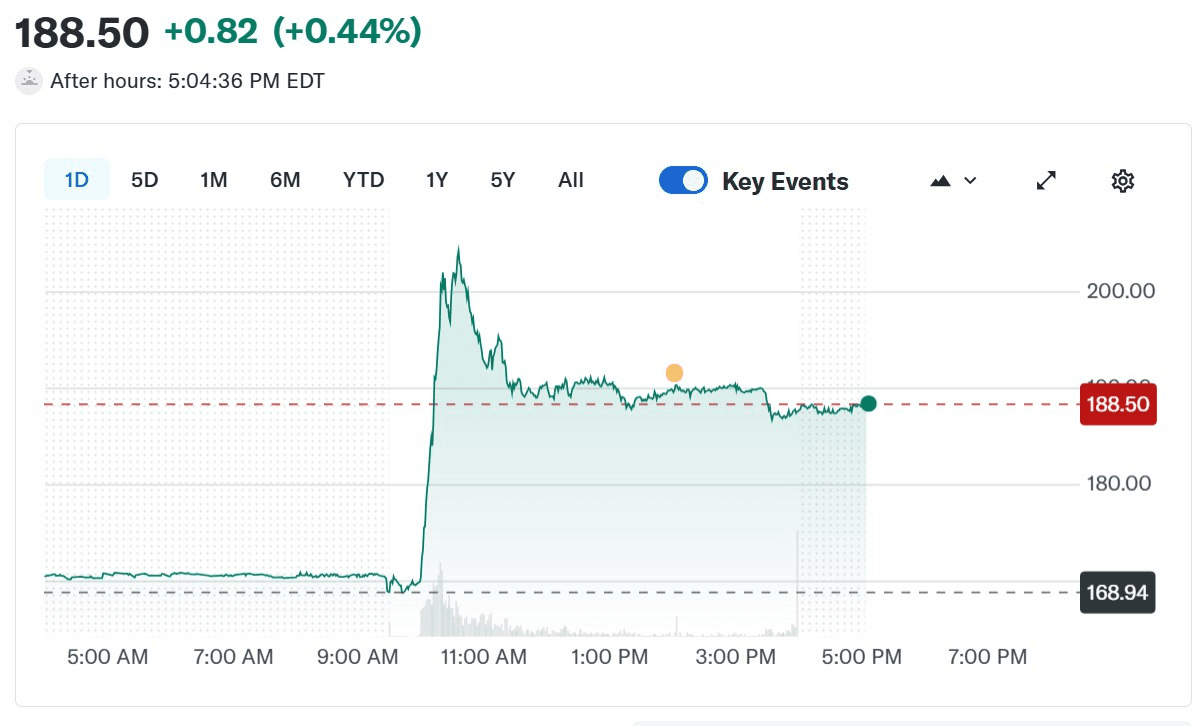The width and height of the screenshot is (1200, 726).
Task: Switch to the YTD view
Action: point(363,180)
